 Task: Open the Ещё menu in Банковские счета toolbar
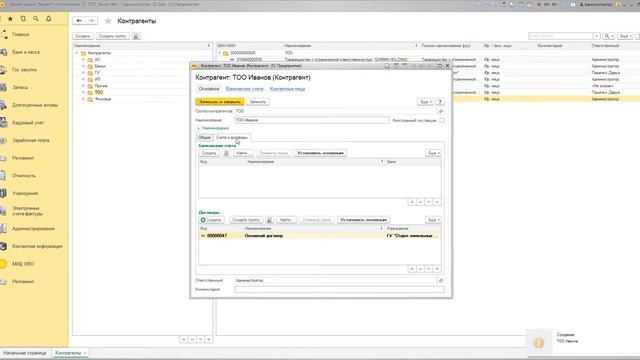pyautogui.click(x=433, y=153)
